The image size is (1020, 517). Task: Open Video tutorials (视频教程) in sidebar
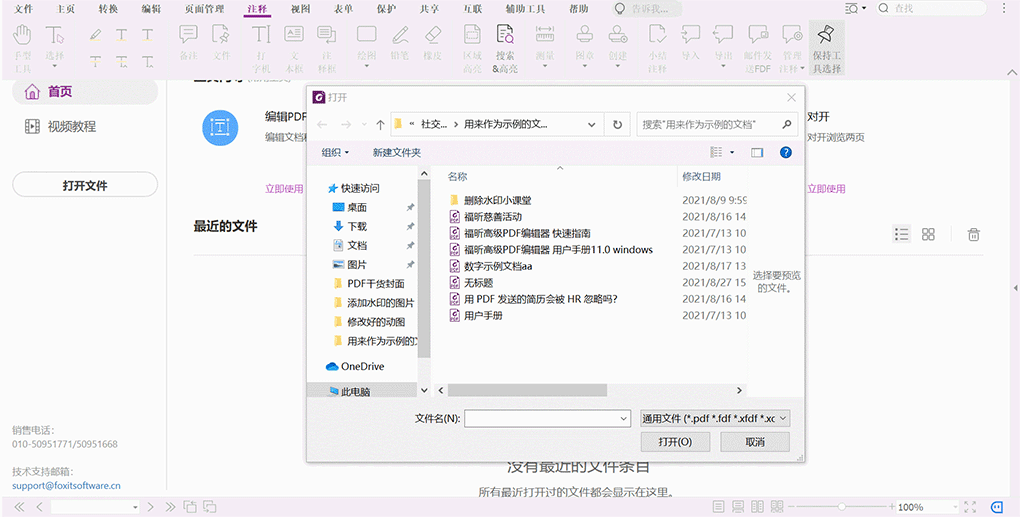tap(60, 126)
